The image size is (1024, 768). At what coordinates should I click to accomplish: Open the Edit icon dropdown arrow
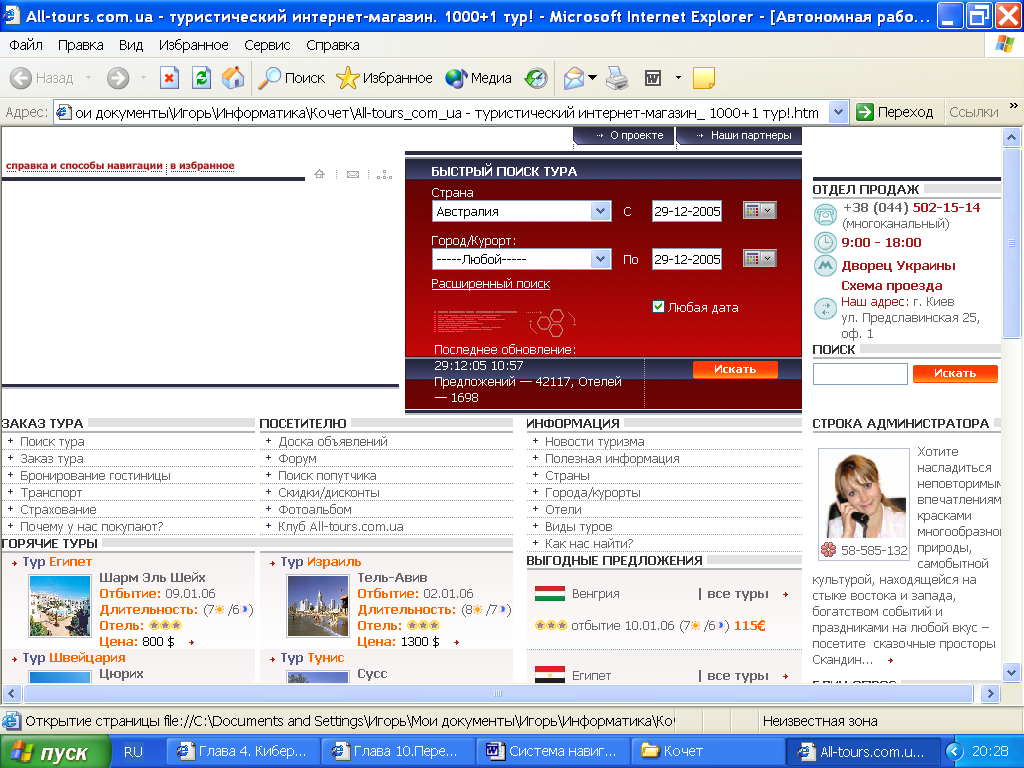pos(678,78)
